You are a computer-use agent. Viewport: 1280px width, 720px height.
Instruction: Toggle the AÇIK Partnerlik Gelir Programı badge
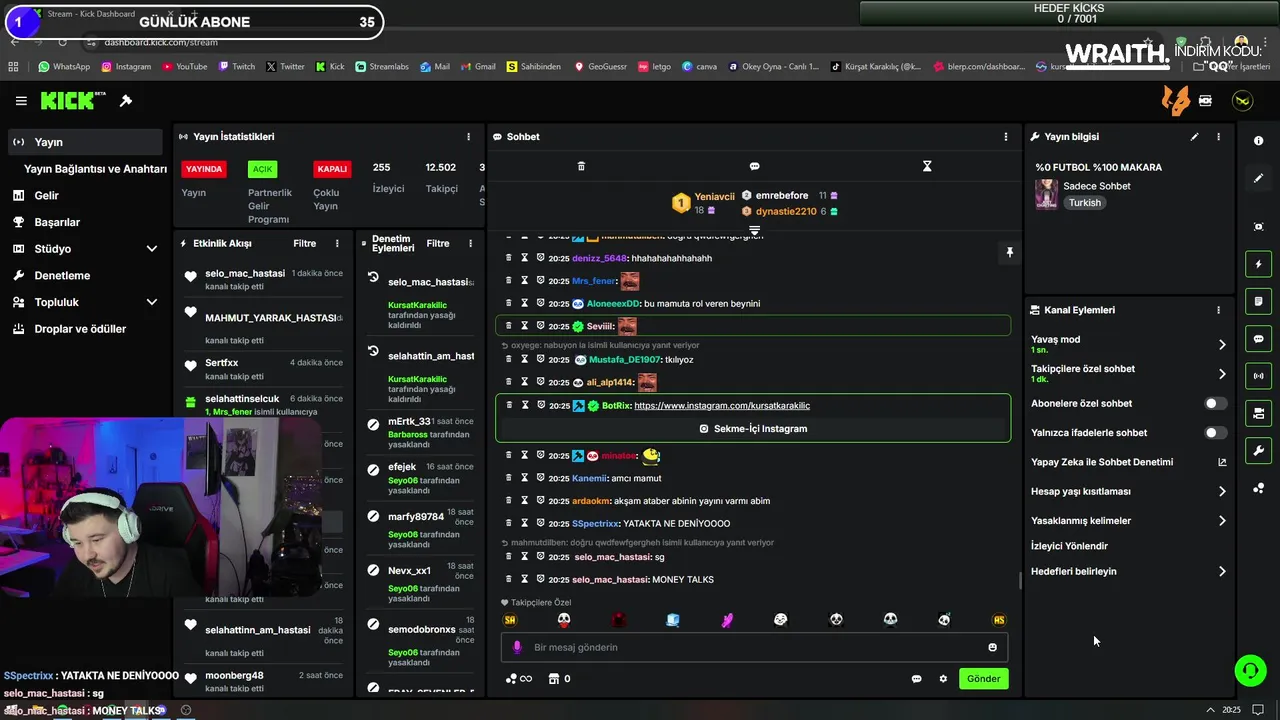click(x=262, y=169)
